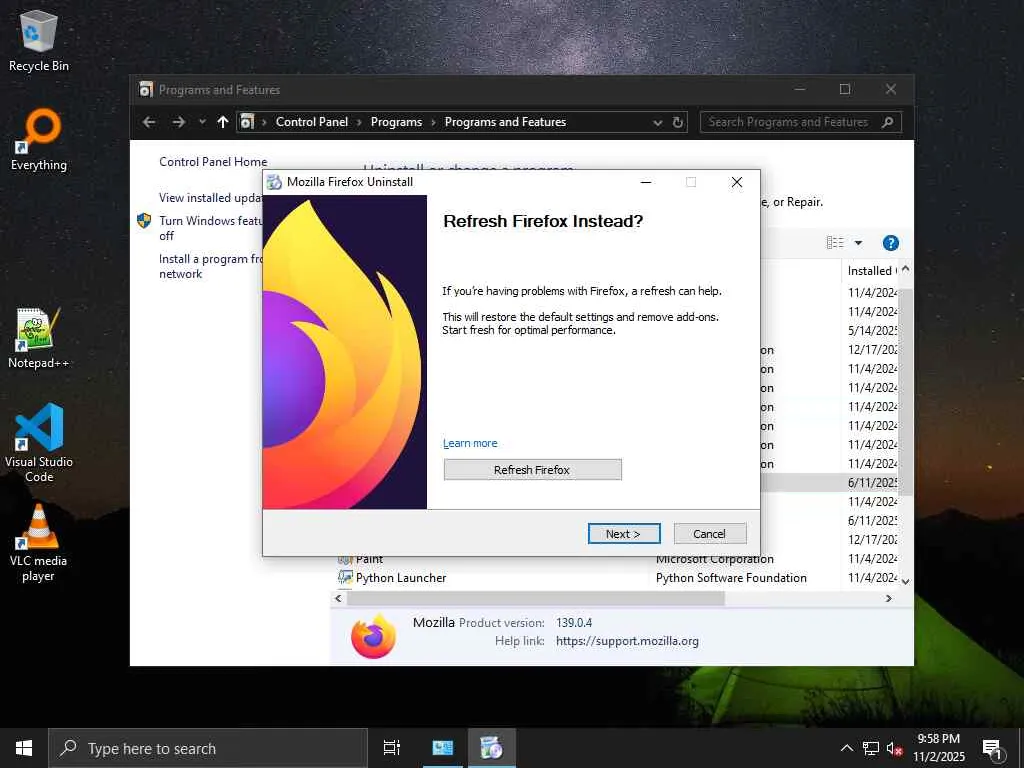This screenshot has width=1024, height=768.
Task: Select the Notepad++ desktop shortcut
Action: (x=39, y=338)
